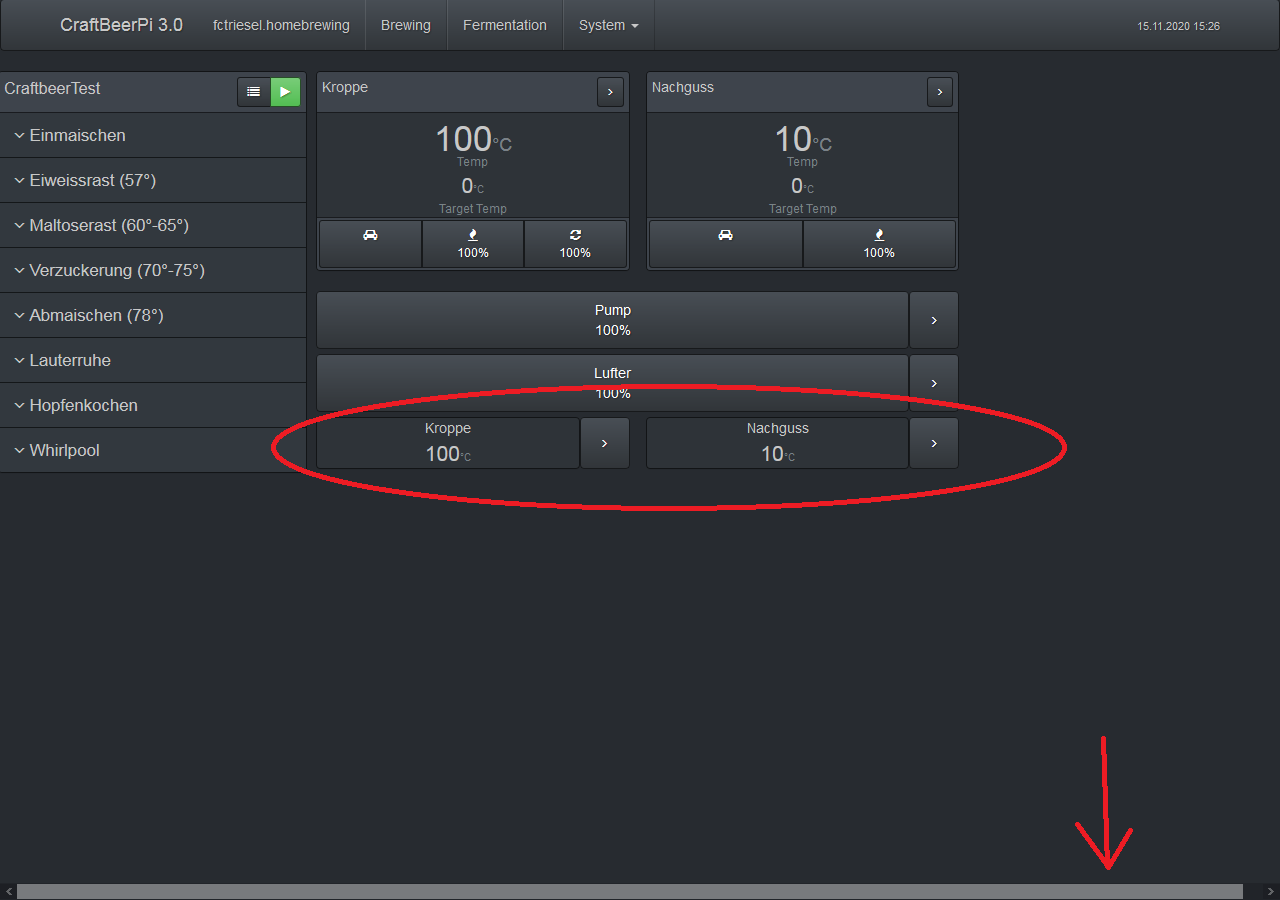Screen dimensions: 1280x900
Task: Expand the Einmaischen brew step
Action: [77, 135]
